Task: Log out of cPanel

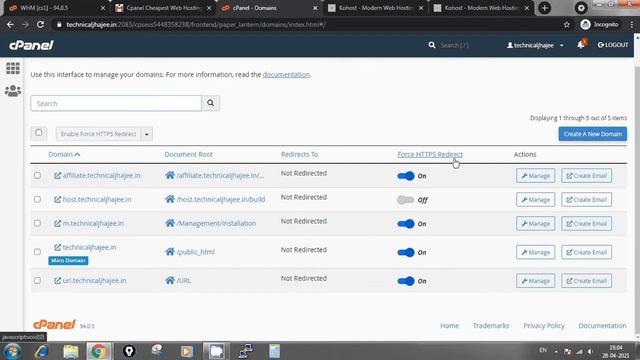Action: tap(613, 45)
